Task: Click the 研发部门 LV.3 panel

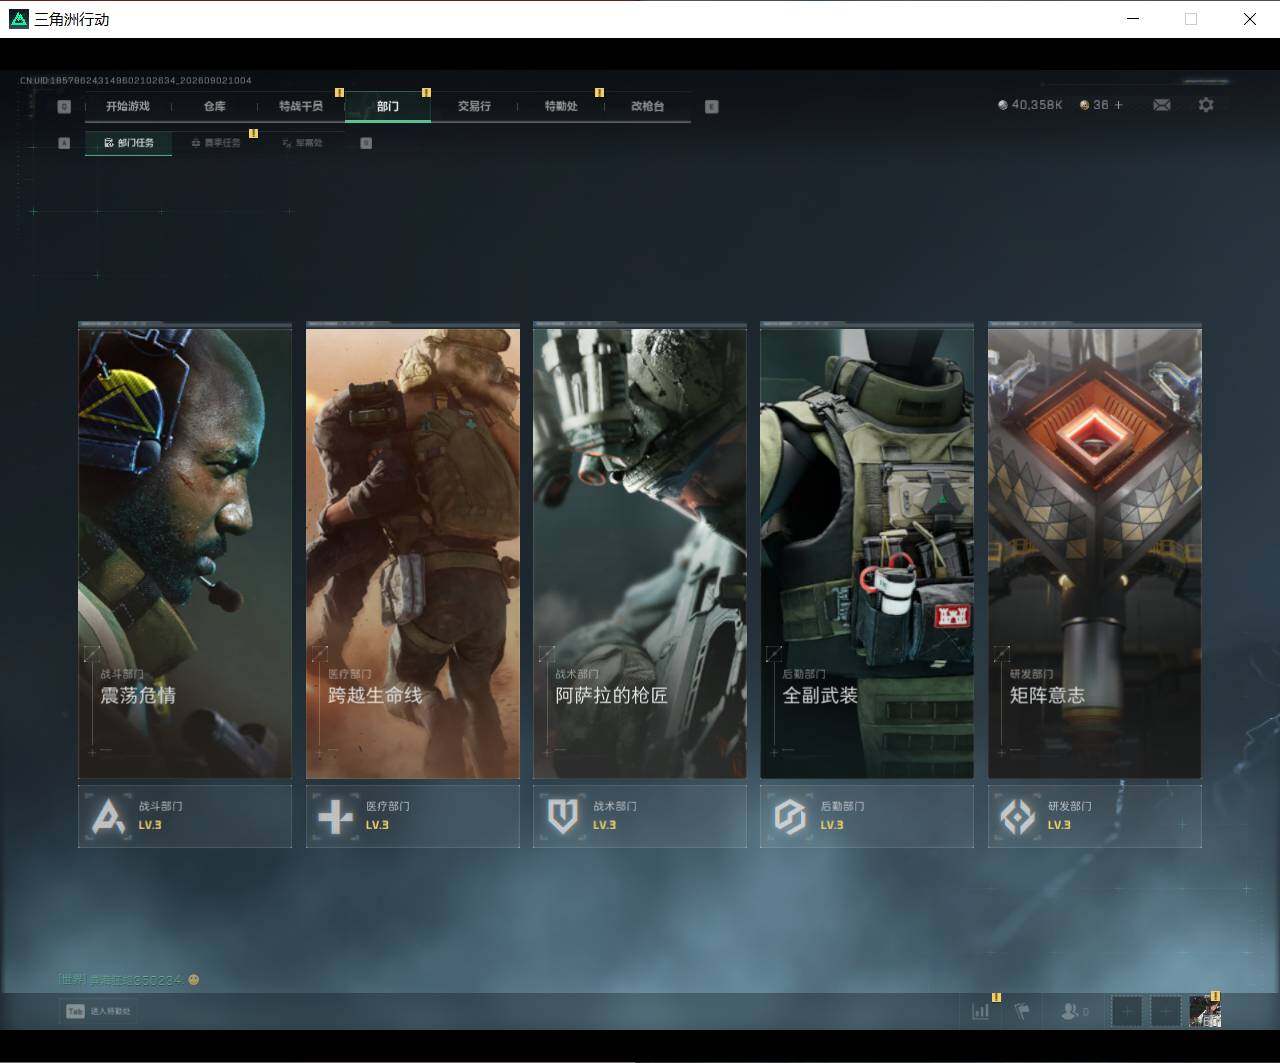Action: coord(1095,816)
